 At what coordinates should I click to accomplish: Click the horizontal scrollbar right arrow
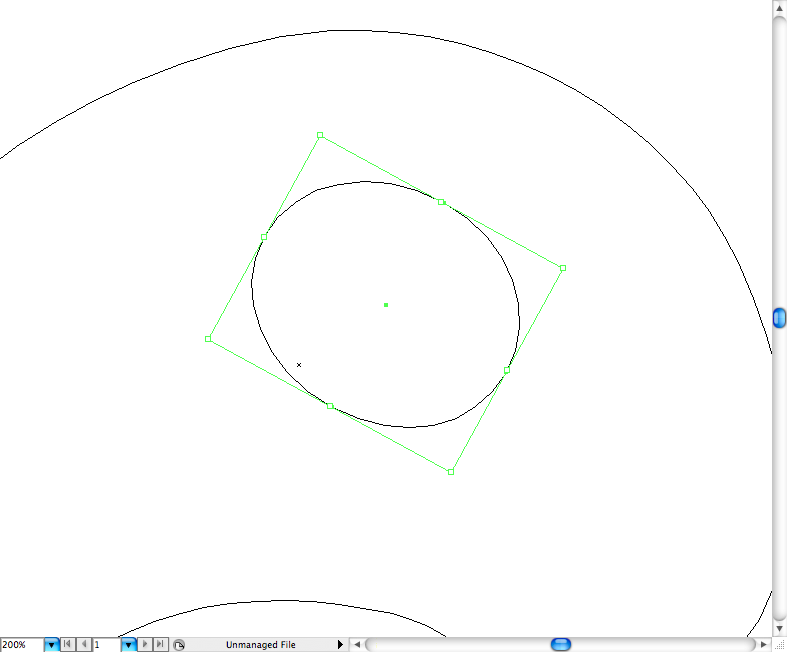[762, 644]
